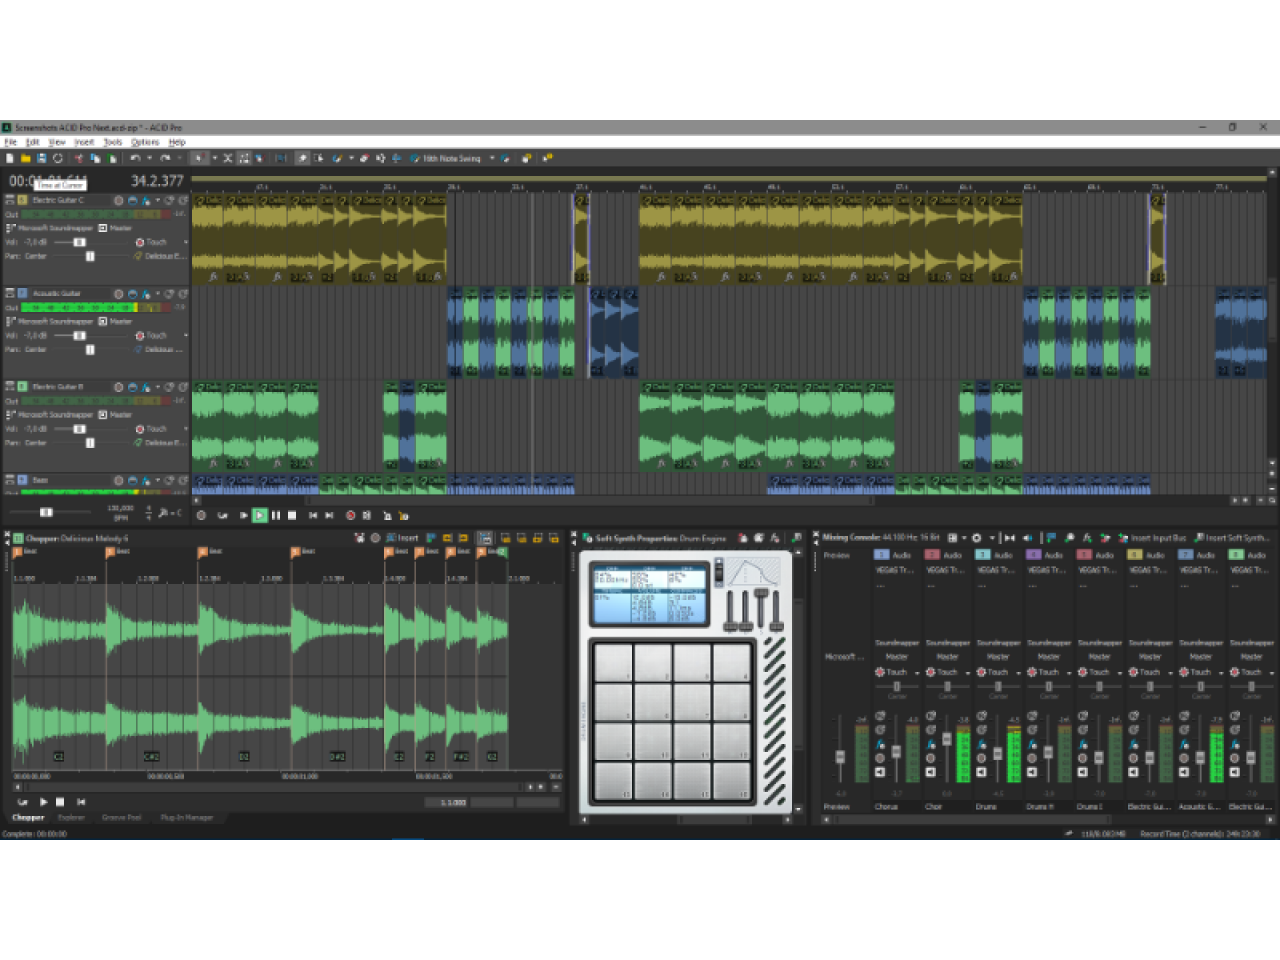The height and width of the screenshot is (960, 1280).
Task: Click the Chopper loop playback icon
Action: 22,802
